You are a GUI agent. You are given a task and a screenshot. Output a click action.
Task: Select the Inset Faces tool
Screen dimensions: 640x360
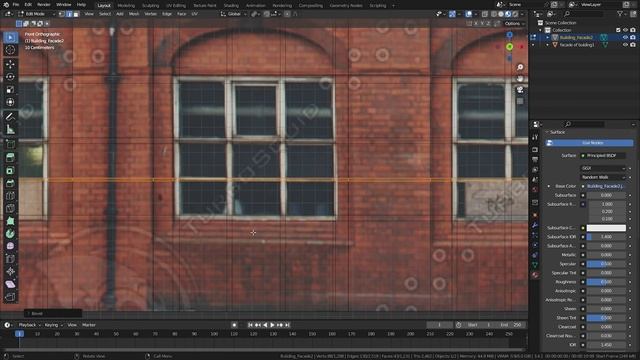point(10,170)
